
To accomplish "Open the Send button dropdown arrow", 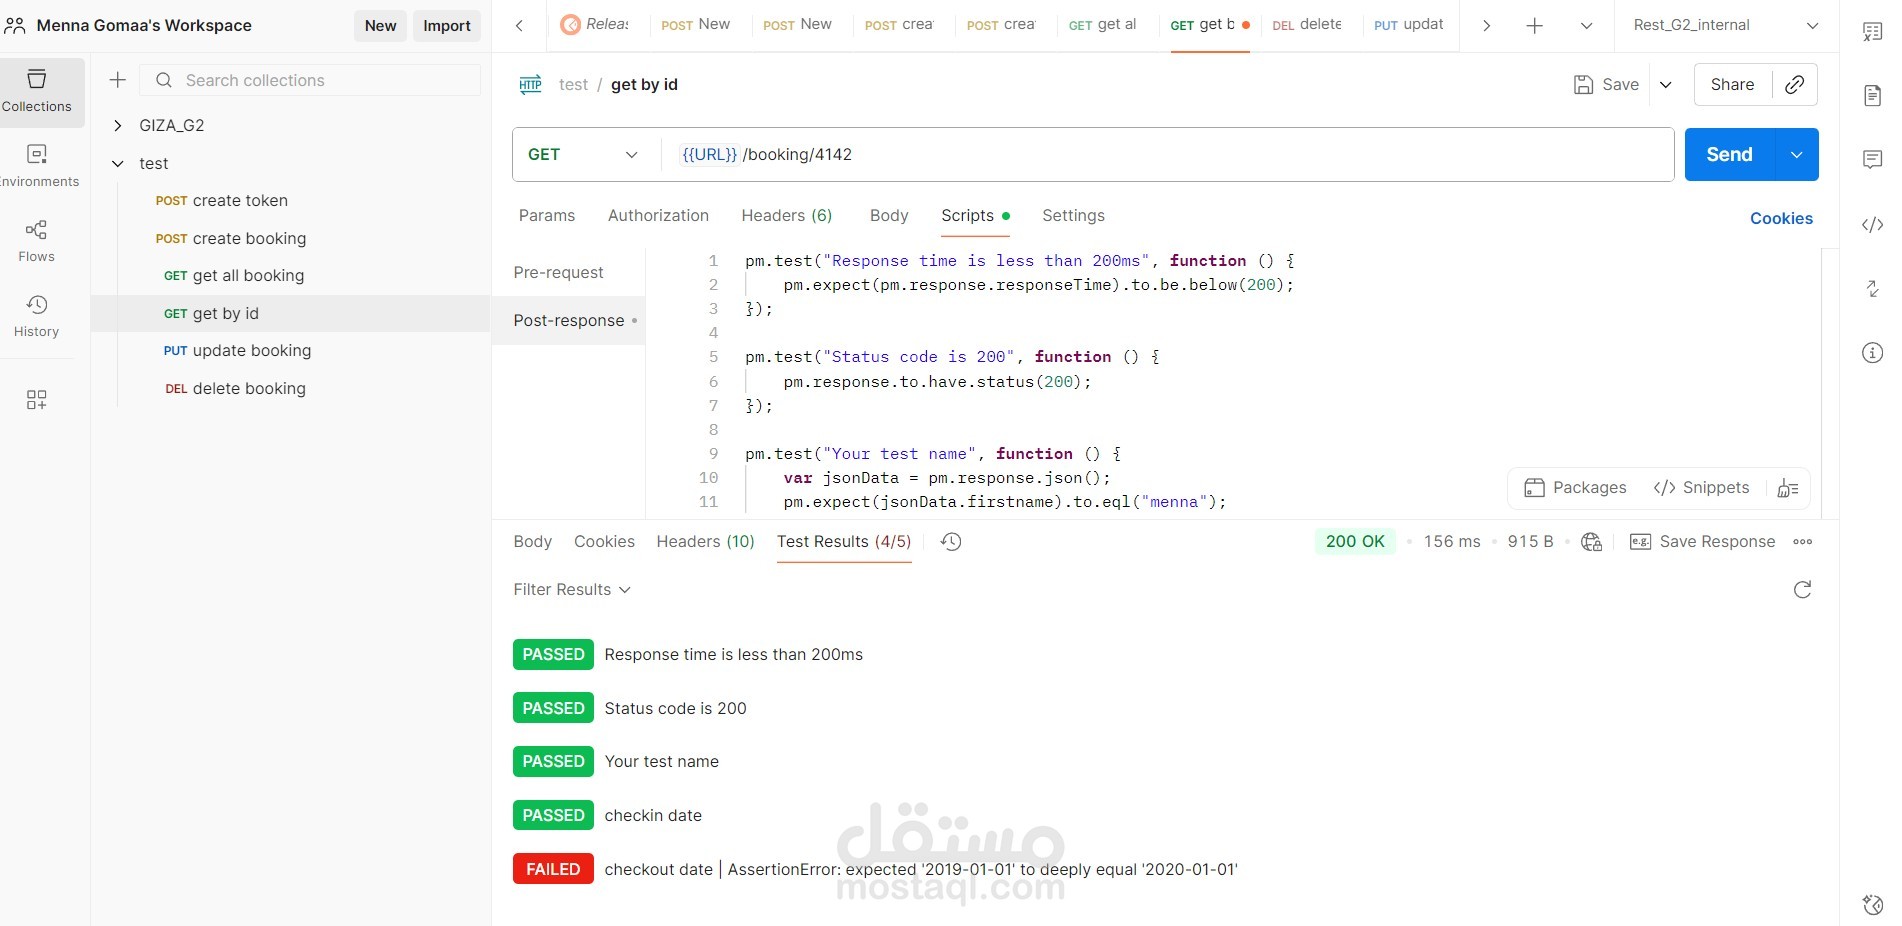I will pyautogui.click(x=1797, y=154).
